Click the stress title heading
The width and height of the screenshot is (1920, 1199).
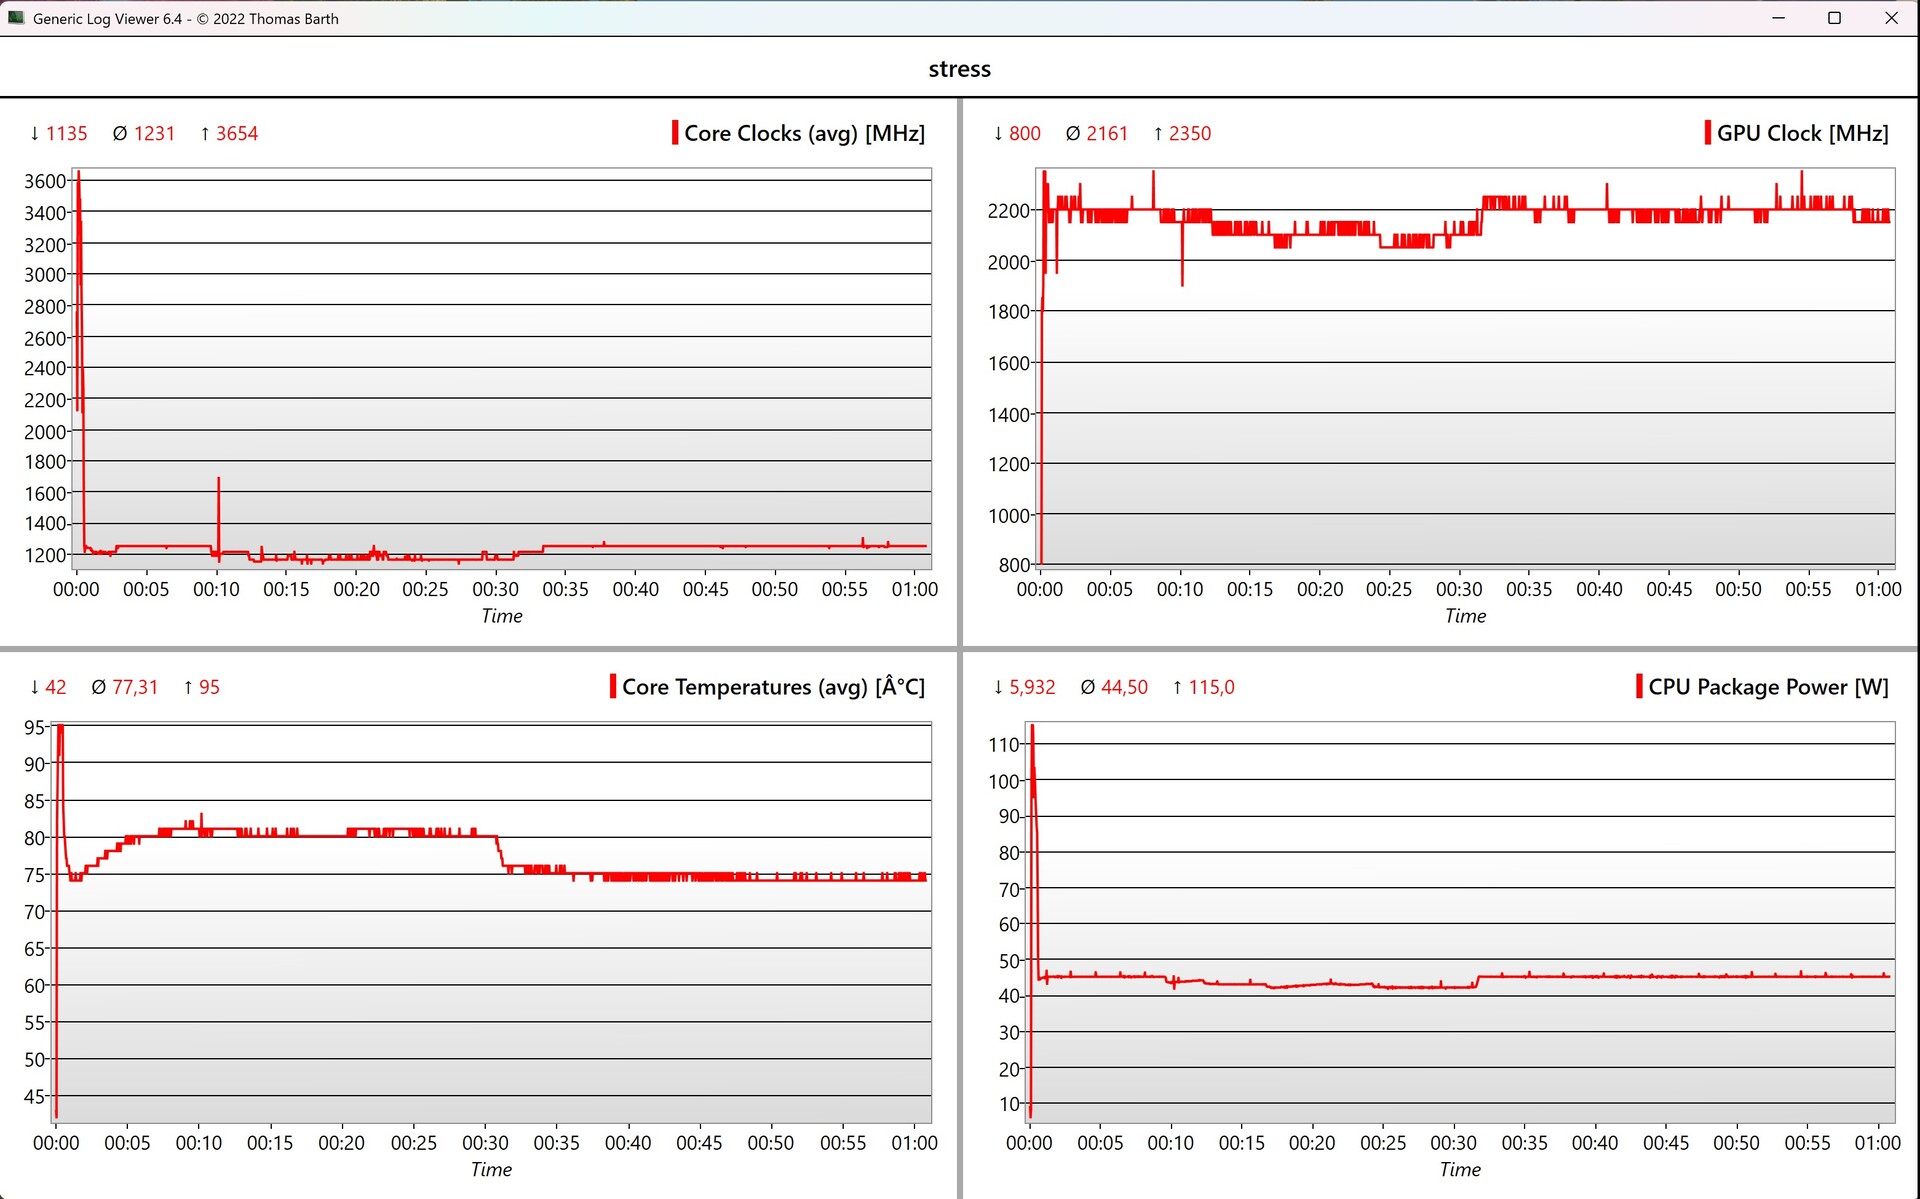coord(959,69)
